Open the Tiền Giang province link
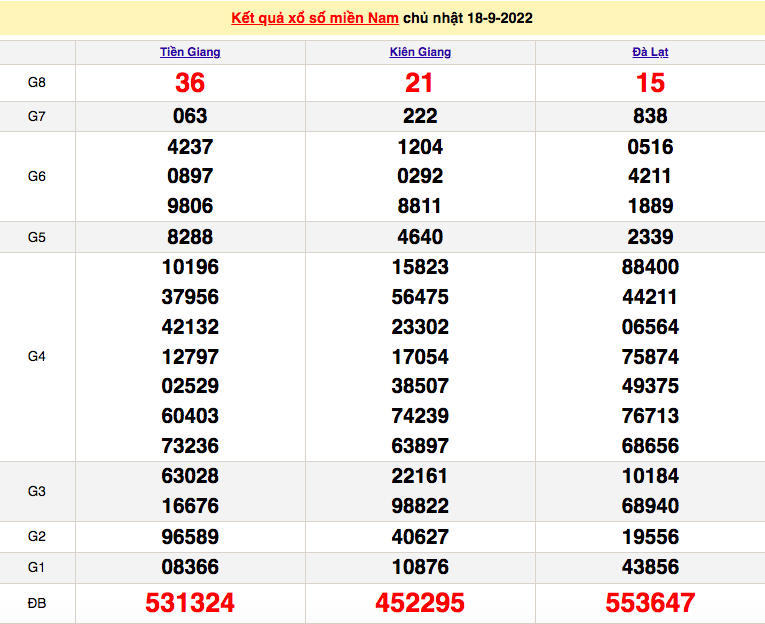 190,52
